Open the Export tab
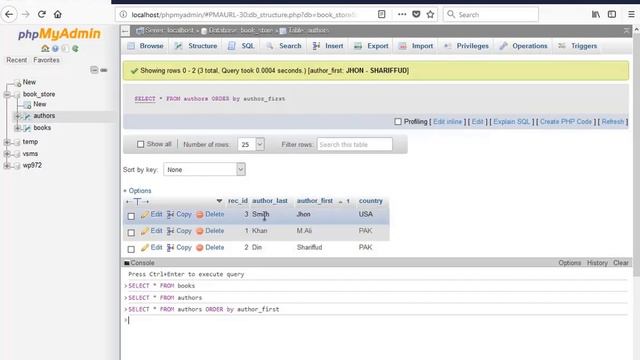 point(371,46)
